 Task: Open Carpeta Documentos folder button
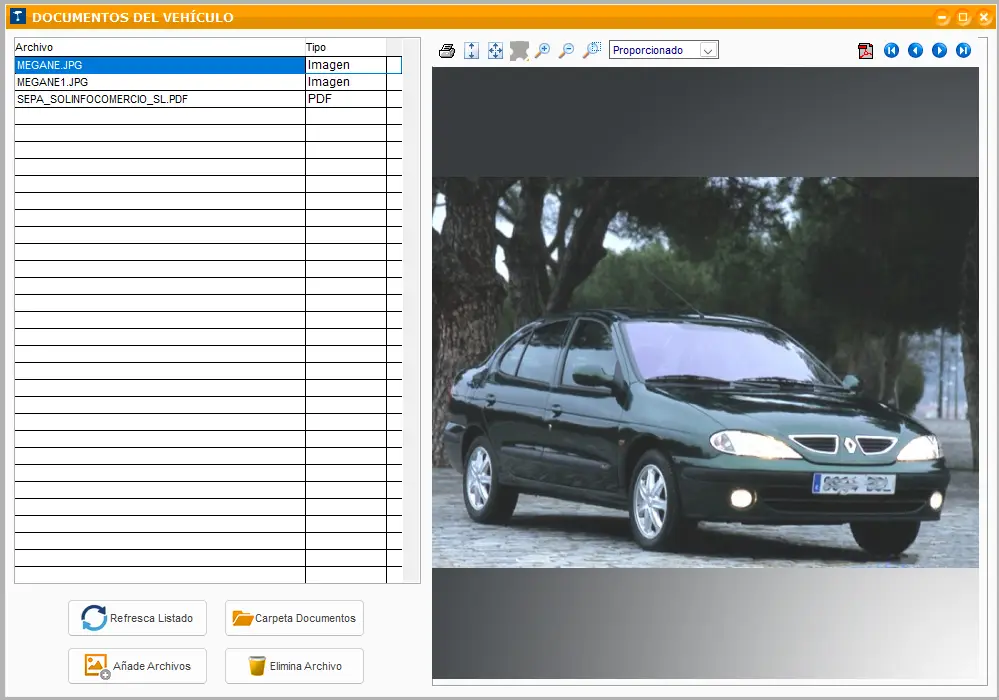click(x=294, y=618)
